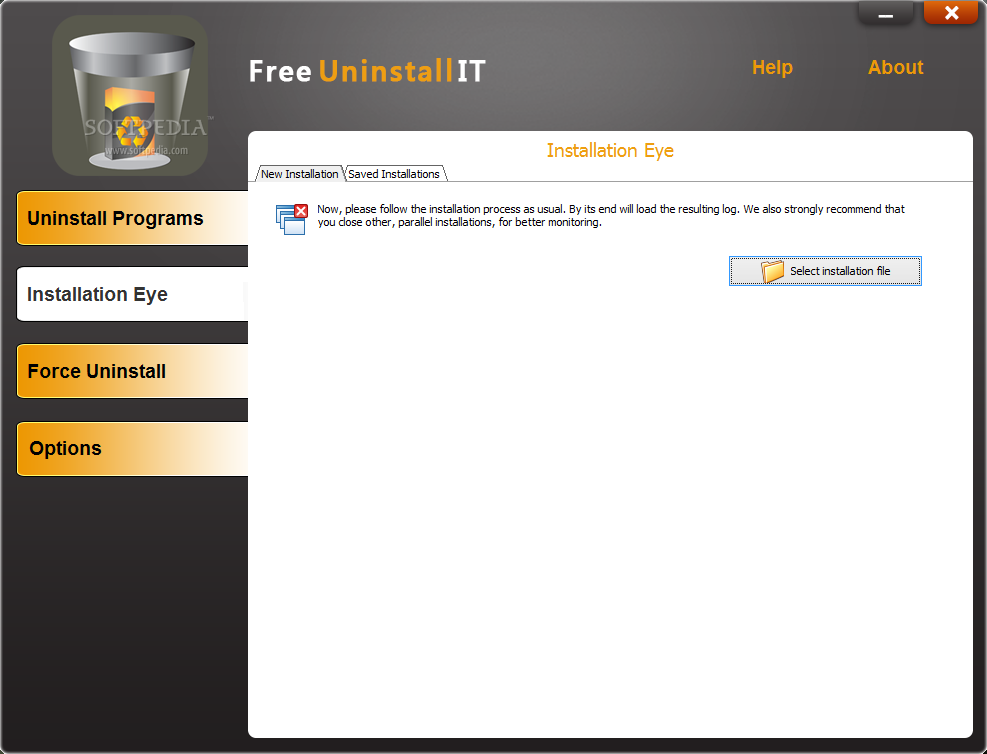
Task: Click the Free Uninstall It trash can logo
Action: [x=130, y=96]
